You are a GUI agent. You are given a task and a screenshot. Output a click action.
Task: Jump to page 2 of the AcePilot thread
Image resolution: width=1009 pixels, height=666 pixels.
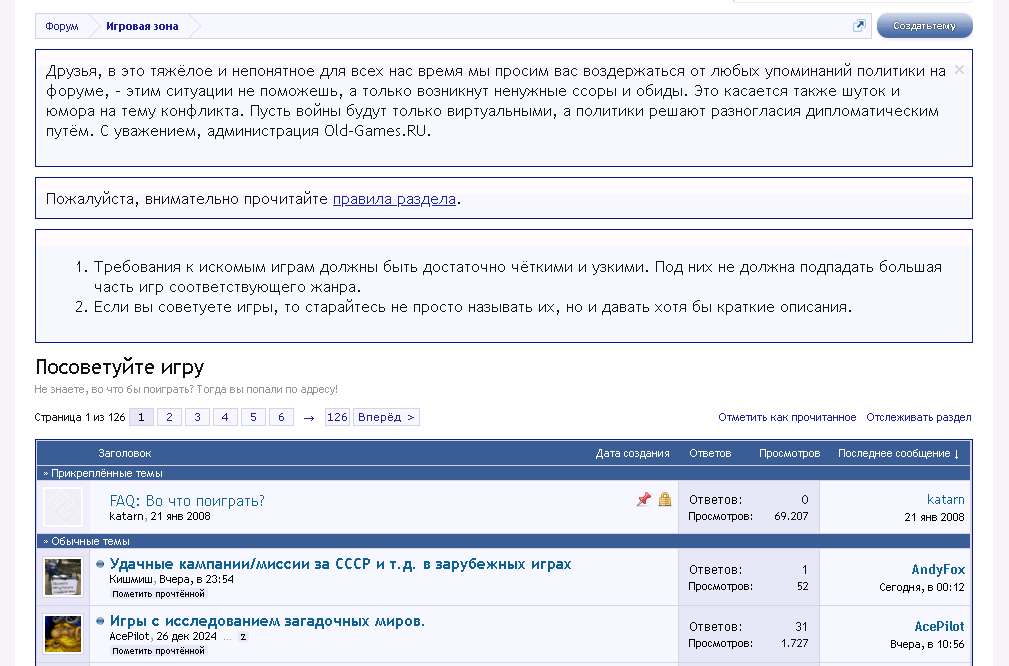[243, 637]
